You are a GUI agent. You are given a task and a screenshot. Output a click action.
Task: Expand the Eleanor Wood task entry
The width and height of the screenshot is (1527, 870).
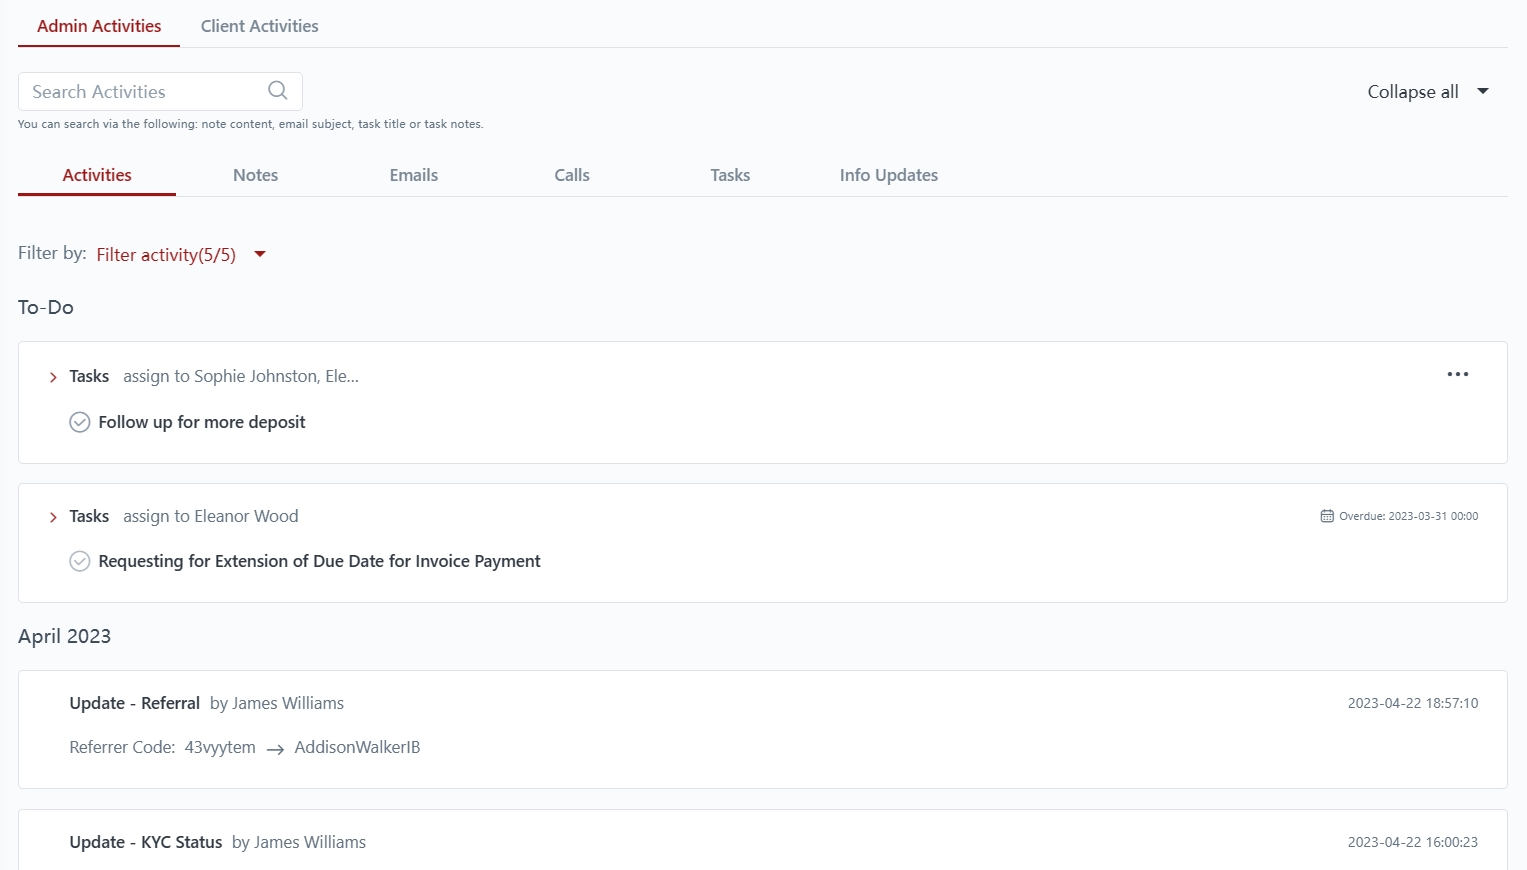(x=53, y=517)
